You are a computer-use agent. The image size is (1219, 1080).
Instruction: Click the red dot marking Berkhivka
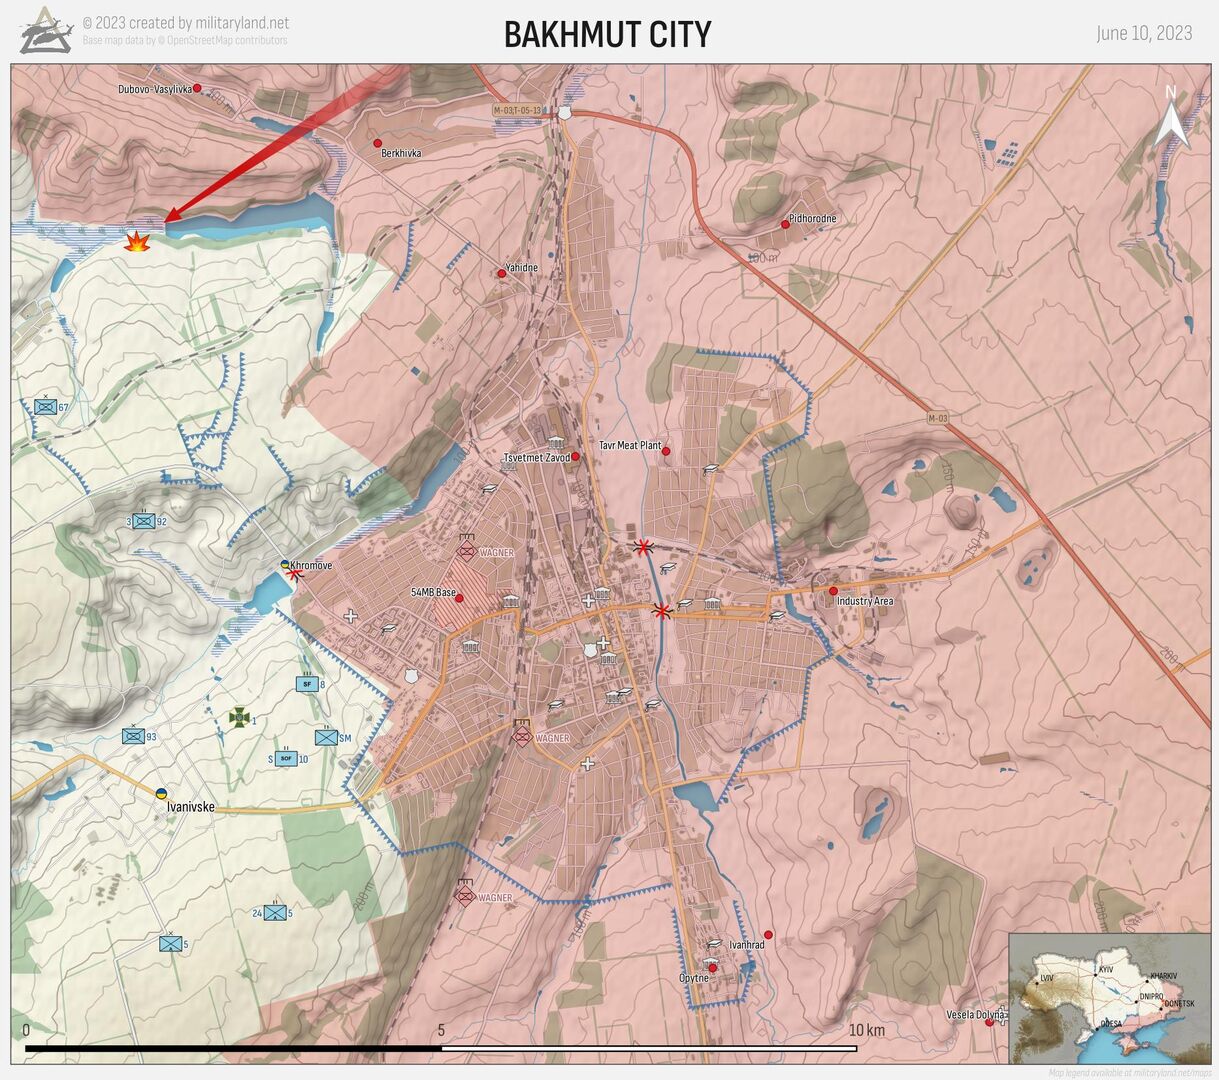[378, 143]
